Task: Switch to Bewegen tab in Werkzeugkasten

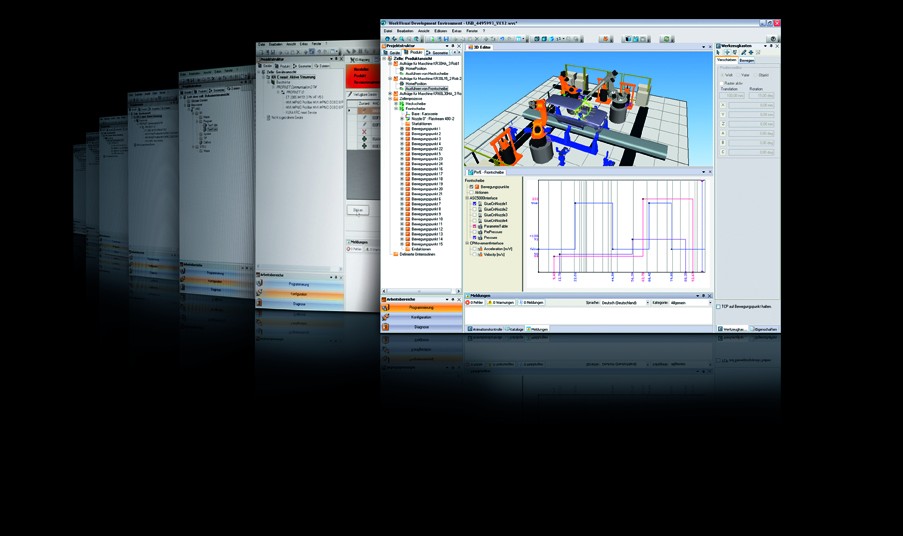Action: (x=746, y=60)
